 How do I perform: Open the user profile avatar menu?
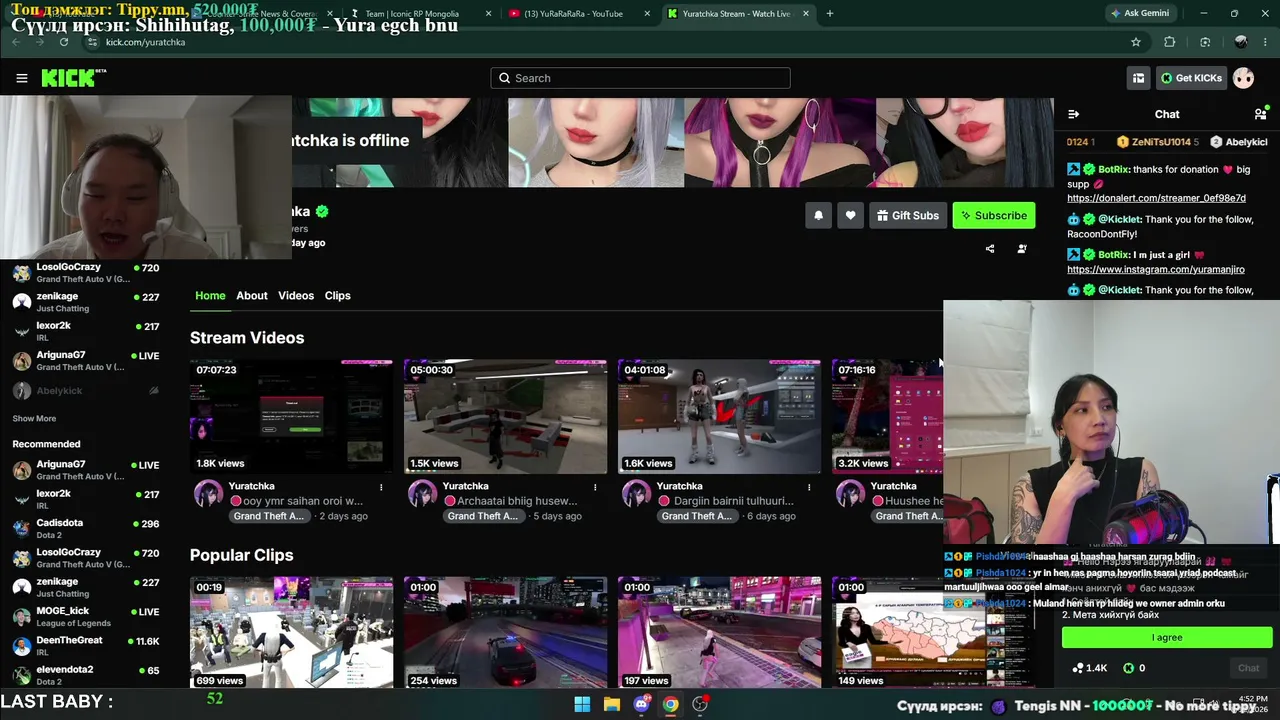(1243, 78)
